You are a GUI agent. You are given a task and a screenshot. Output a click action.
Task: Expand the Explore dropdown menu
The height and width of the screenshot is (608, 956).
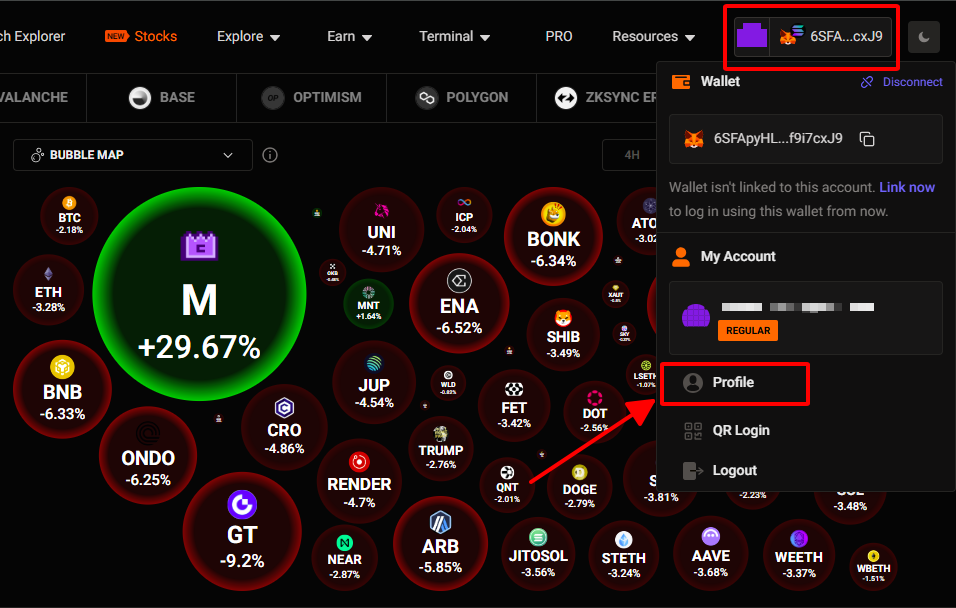click(x=248, y=37)
